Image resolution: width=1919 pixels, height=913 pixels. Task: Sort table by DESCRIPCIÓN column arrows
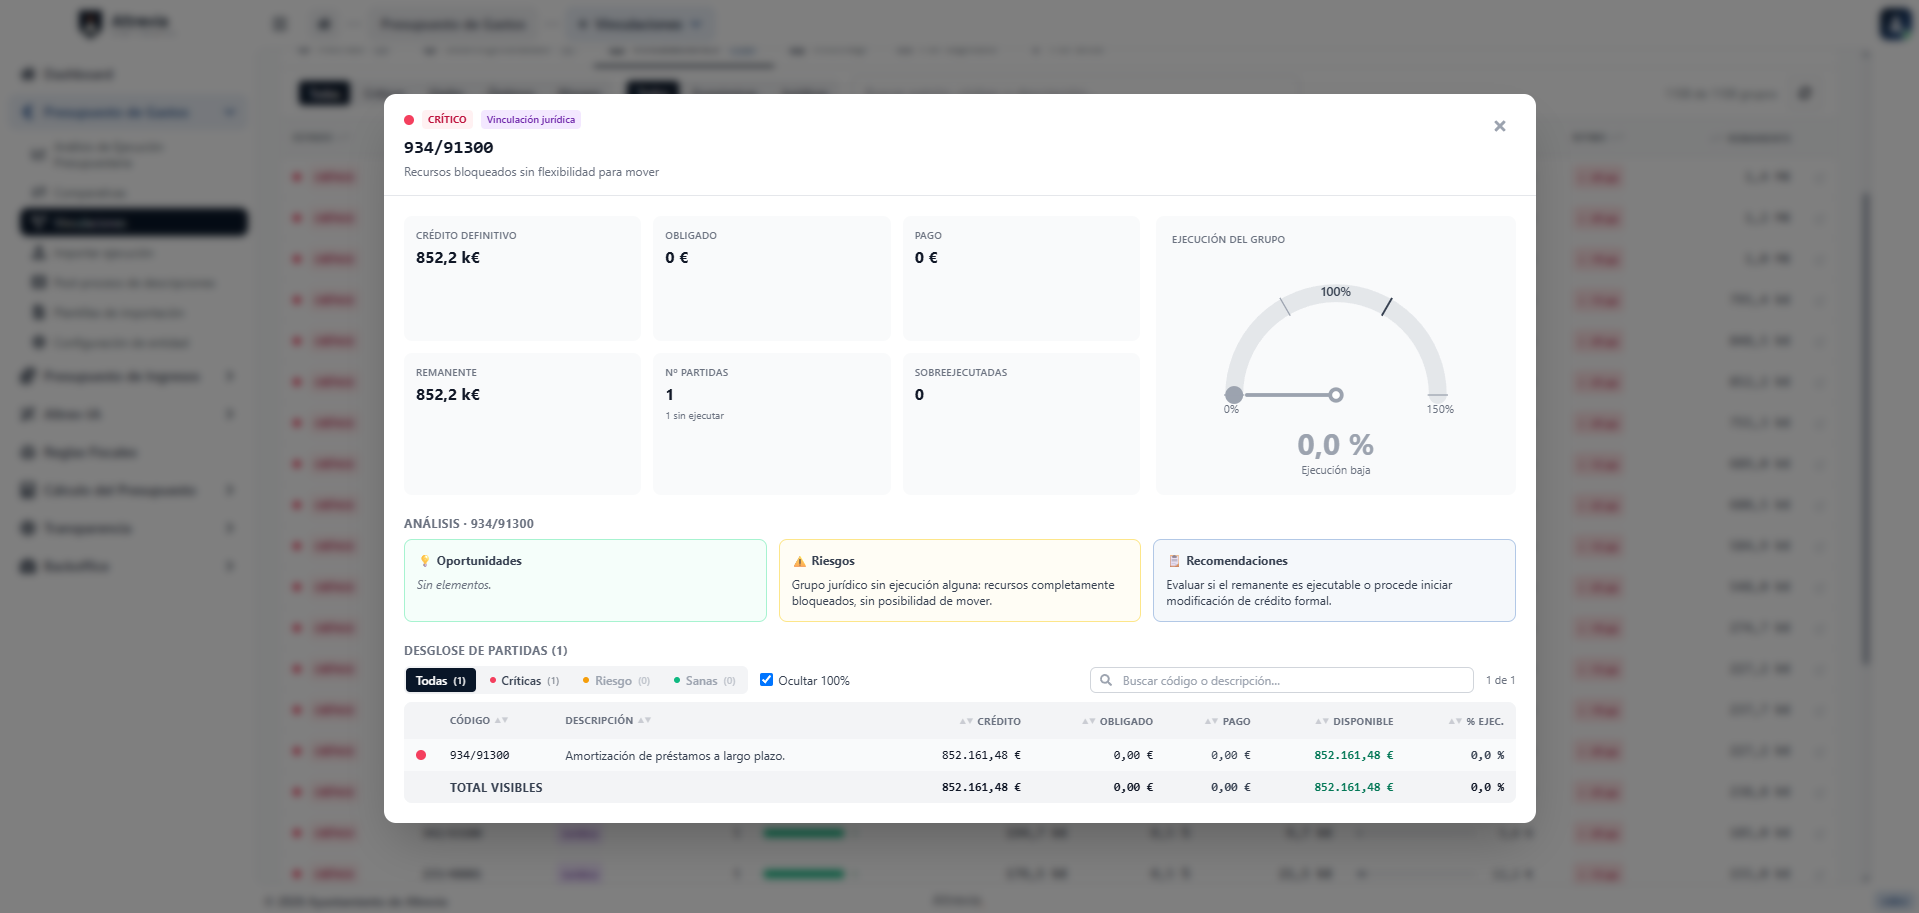[x=644, y=720]
